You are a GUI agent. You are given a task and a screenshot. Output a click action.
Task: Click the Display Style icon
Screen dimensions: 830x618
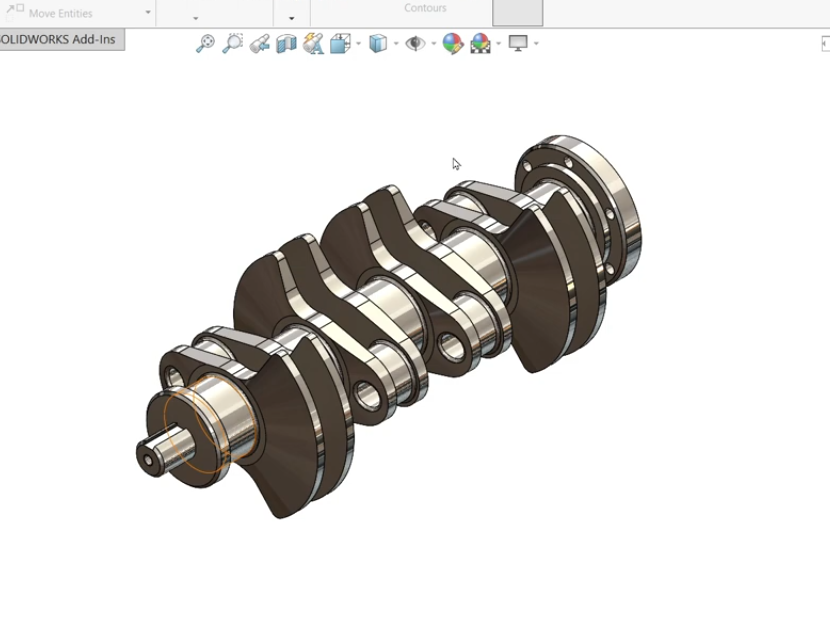pos(378,43)
